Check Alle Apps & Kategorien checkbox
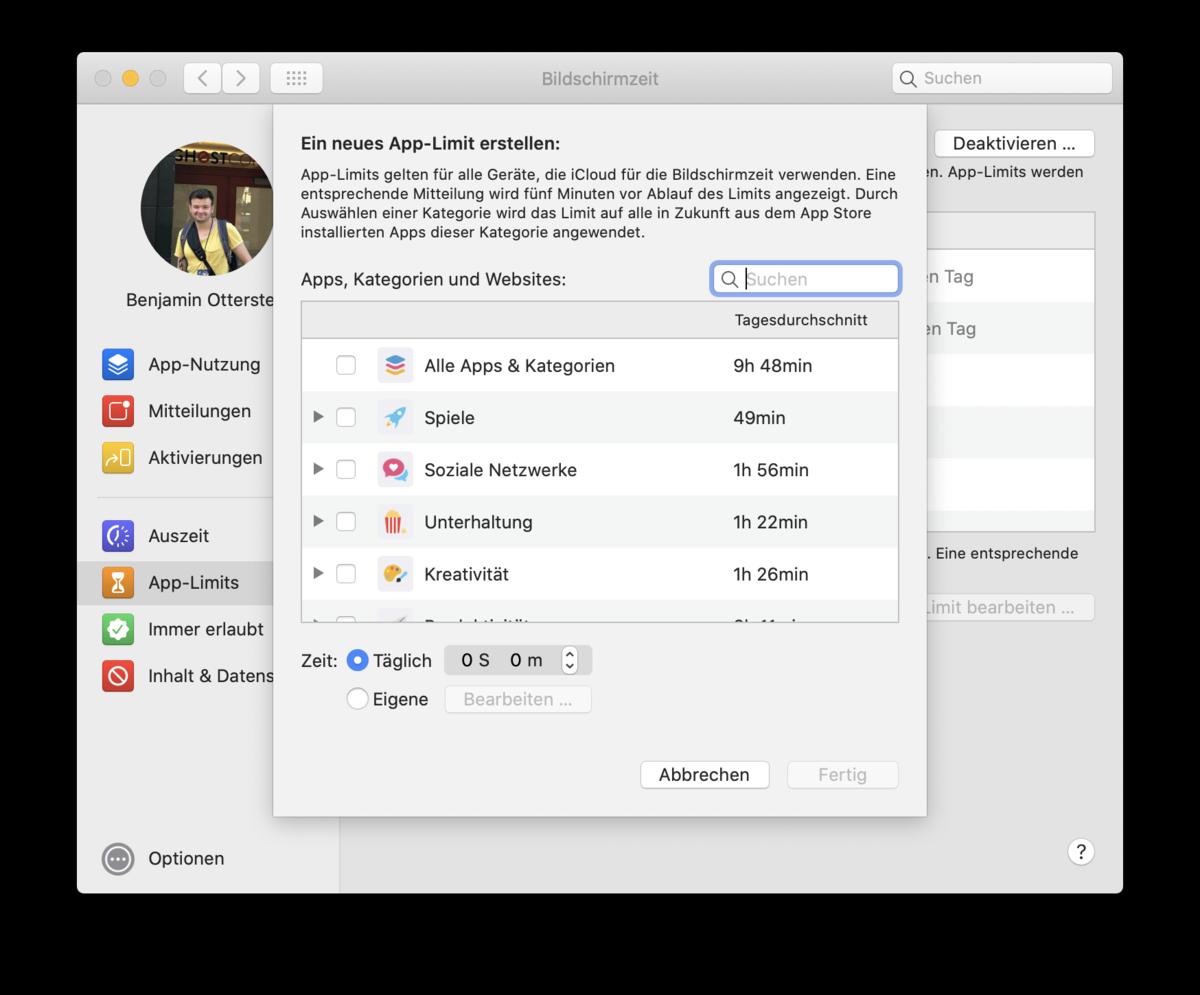Image resolution: width=1200 pixels, height=995 pixels. pyautogui.click(x=346, y=365)
